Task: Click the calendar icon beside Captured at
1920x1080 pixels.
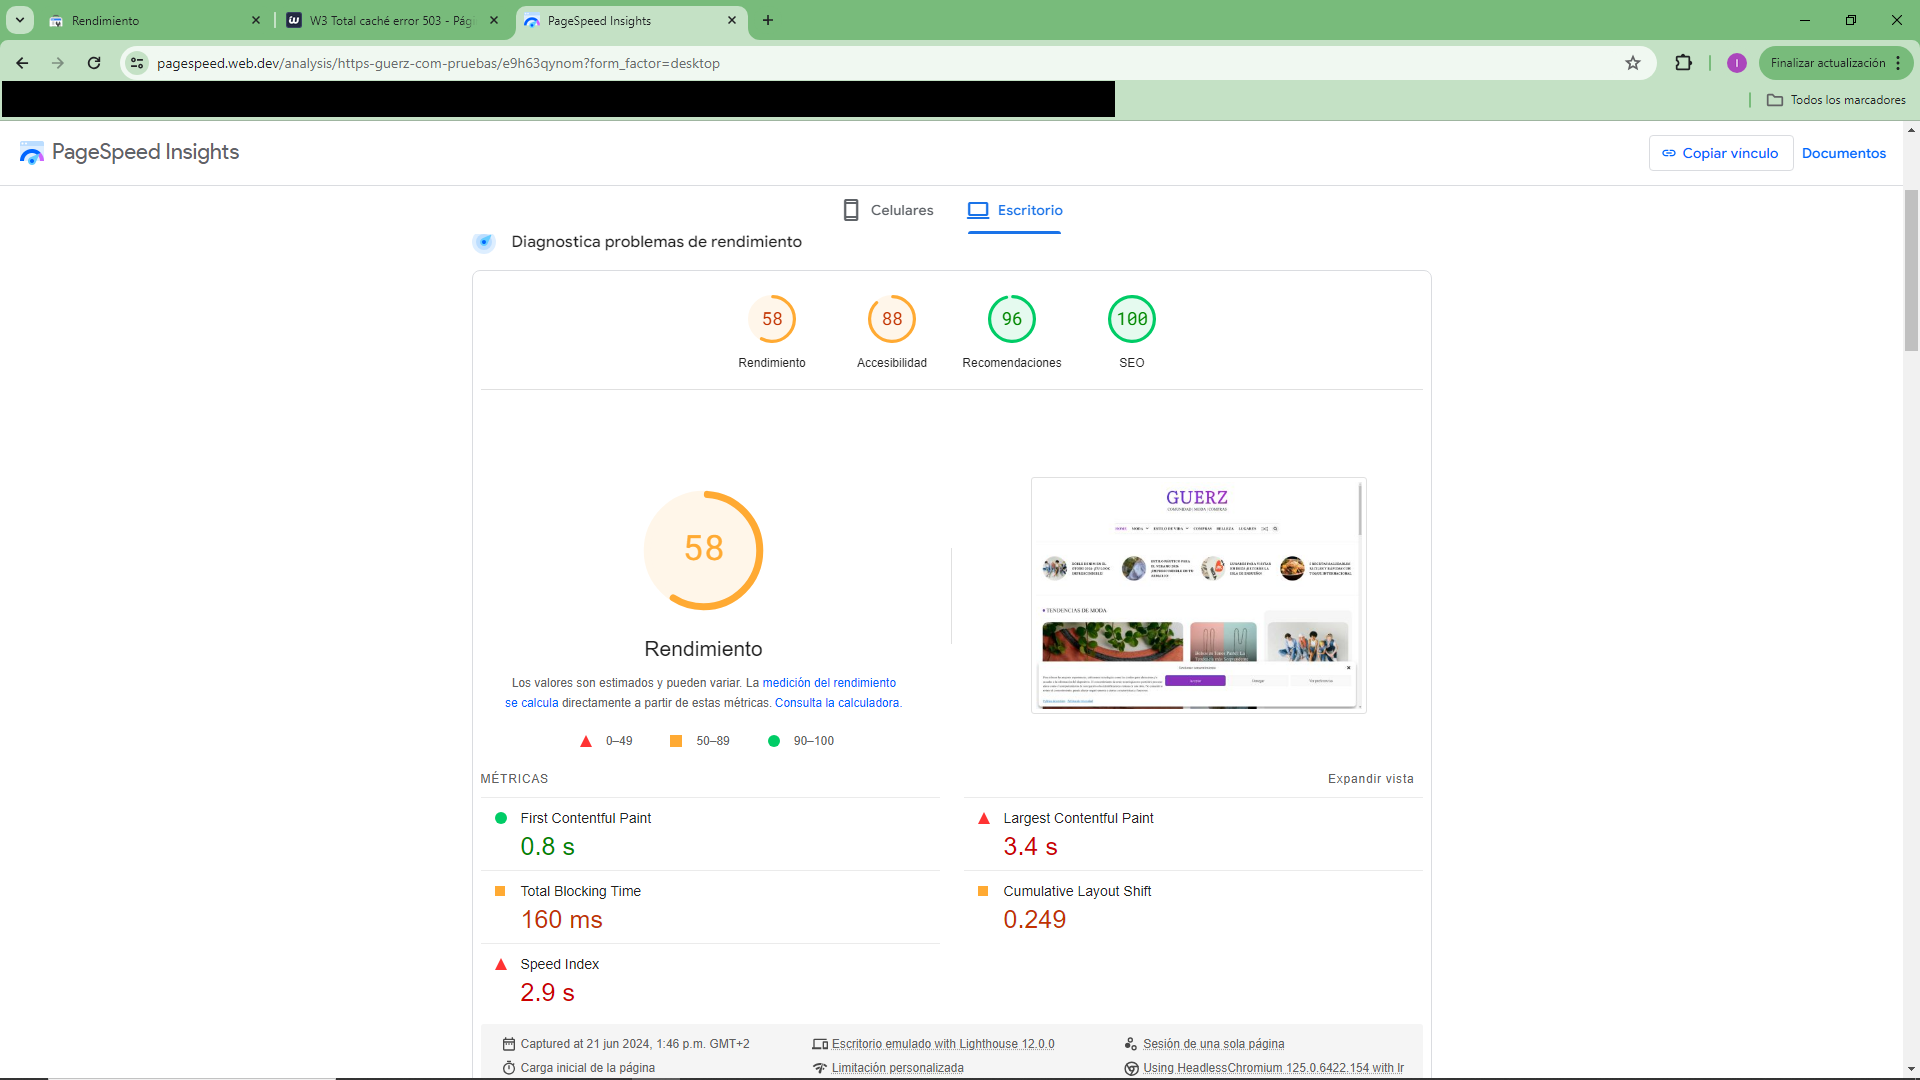Action: click(509, 1044)
